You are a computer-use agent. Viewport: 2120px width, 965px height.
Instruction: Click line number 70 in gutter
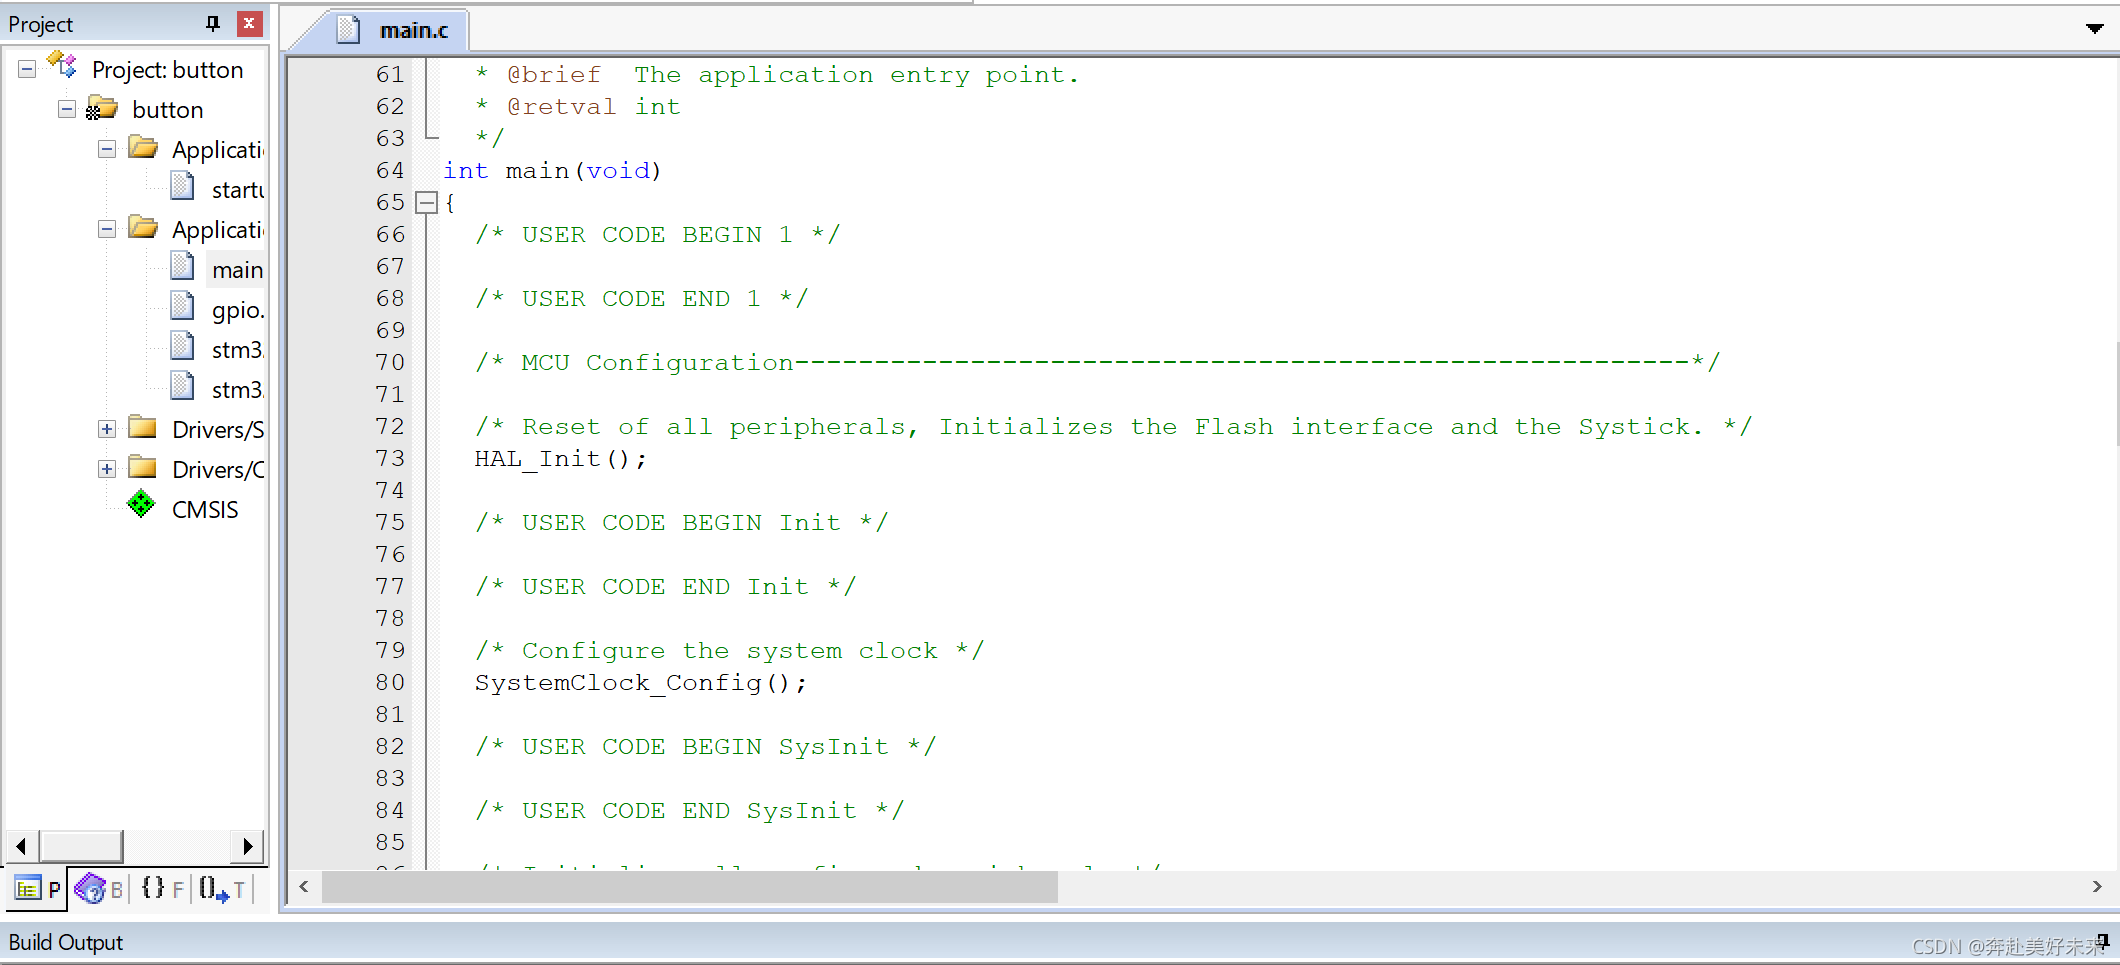pyautogui.click(x=390, y=362)
